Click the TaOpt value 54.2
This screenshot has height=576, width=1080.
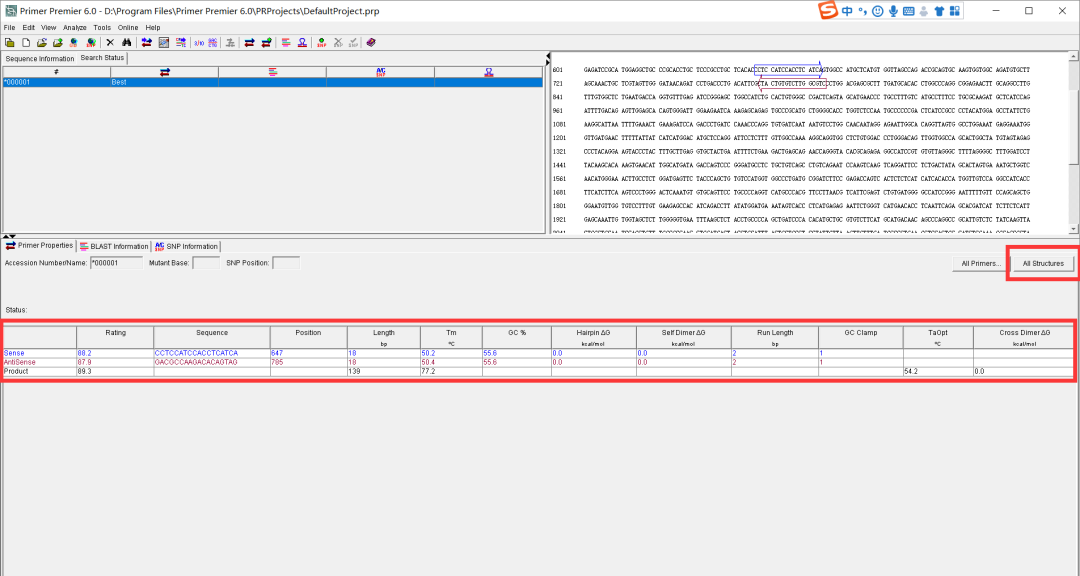[911, 371]
